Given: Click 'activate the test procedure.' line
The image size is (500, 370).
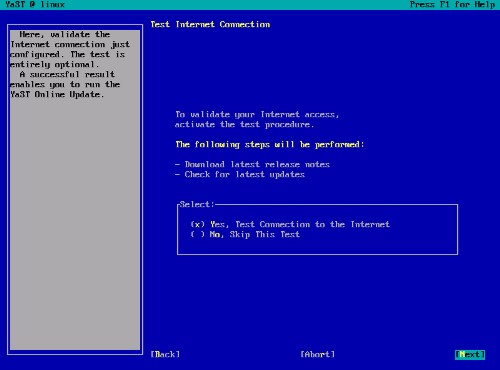Looking at the screenshot, I should 245,124.
